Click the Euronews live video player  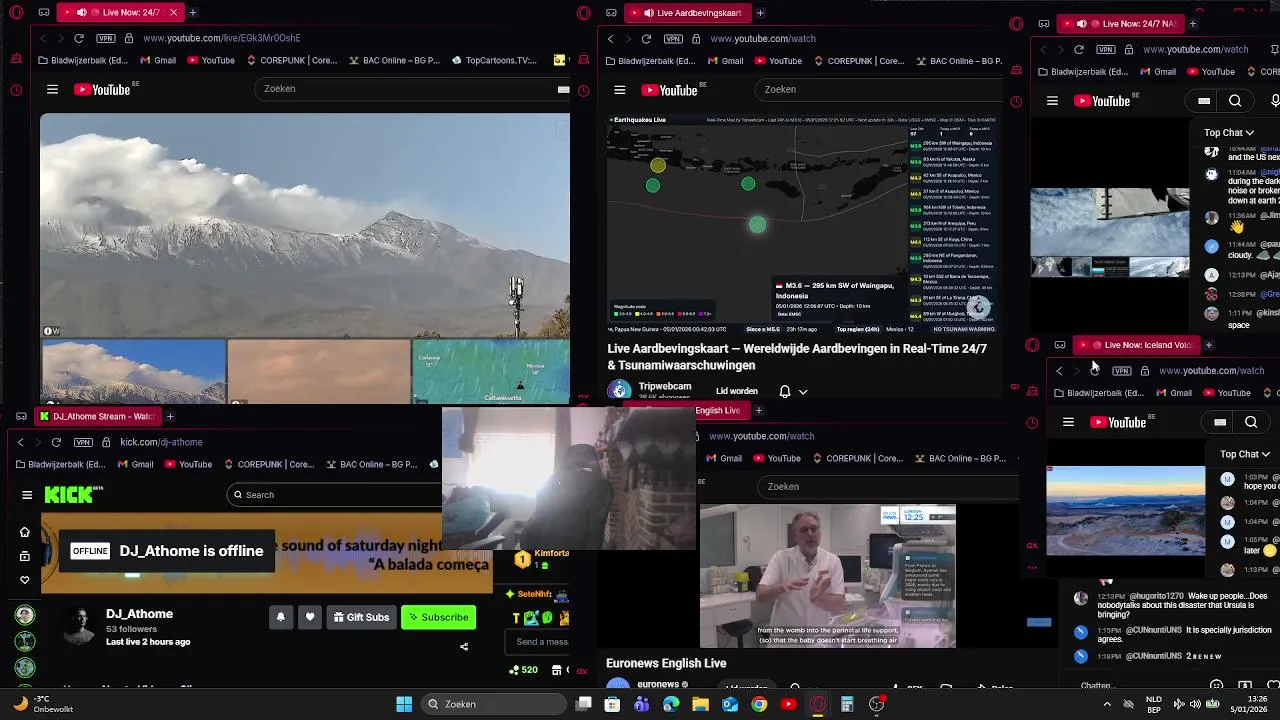(827, 576)
